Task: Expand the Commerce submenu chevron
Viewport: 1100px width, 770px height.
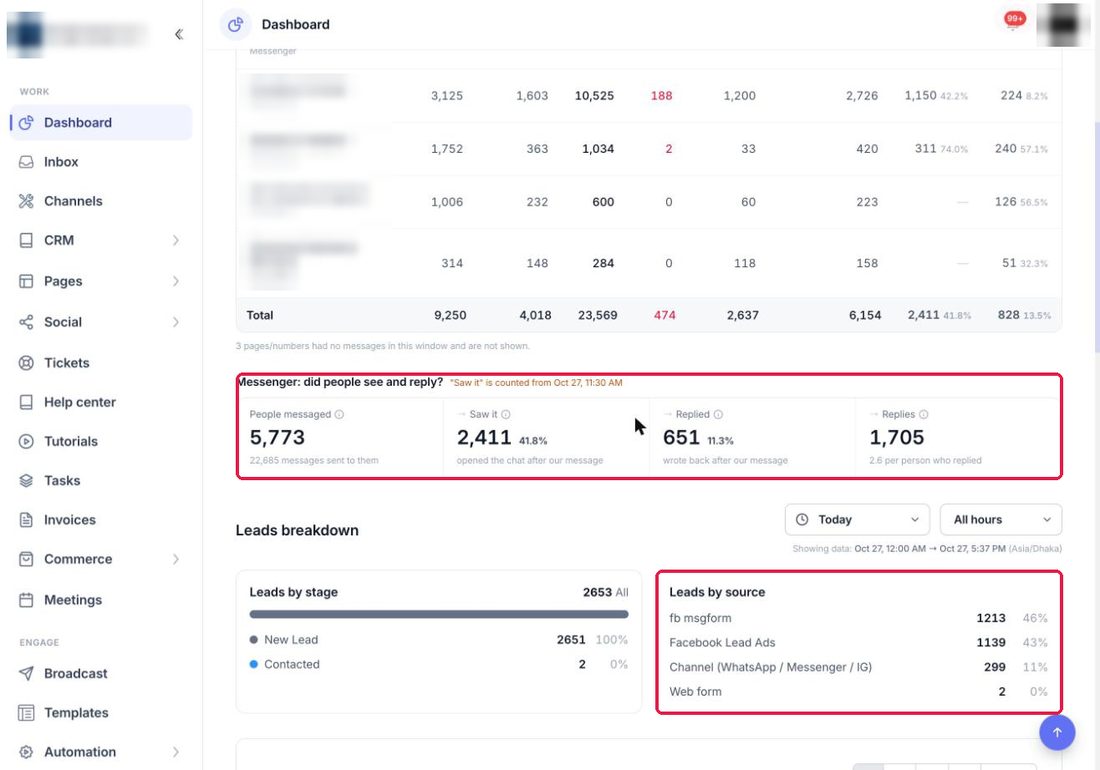Action: [175, 559]
